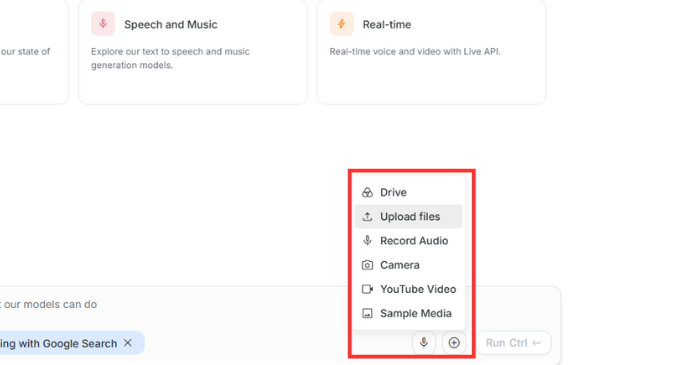This screenshot has height=365, width=698.
Task: Click the camera icon in the menu
Action: pyautogui.click(x=367, y=265)
